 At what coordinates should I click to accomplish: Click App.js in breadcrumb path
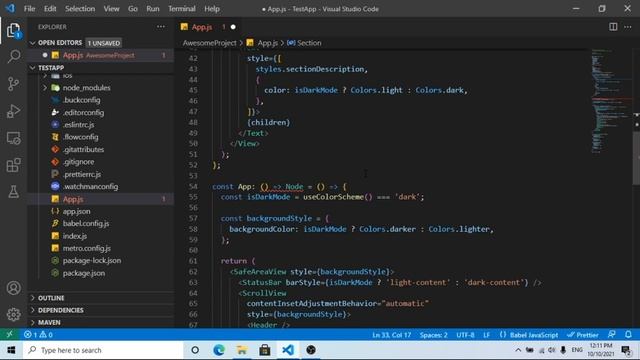262,43
